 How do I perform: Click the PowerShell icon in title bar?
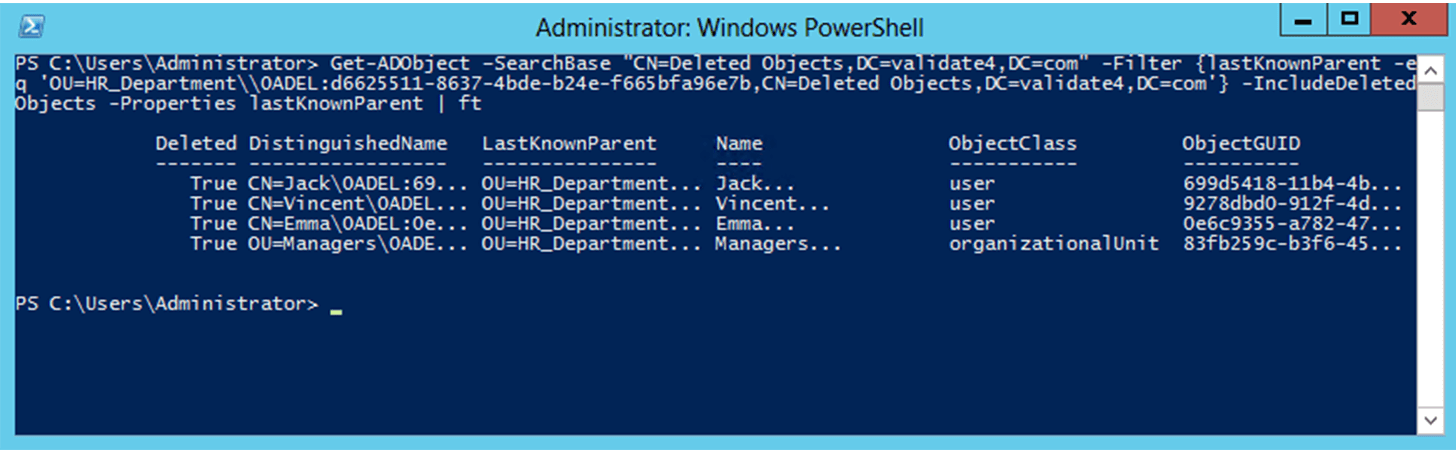point(30,24)
